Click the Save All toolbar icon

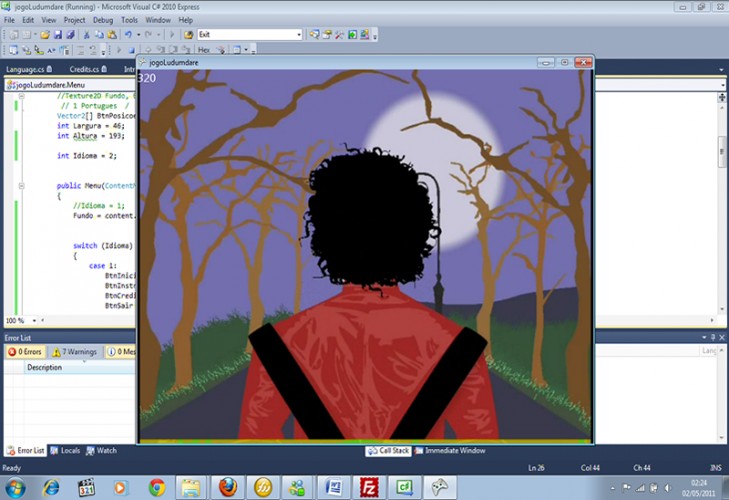coord(70,34)
